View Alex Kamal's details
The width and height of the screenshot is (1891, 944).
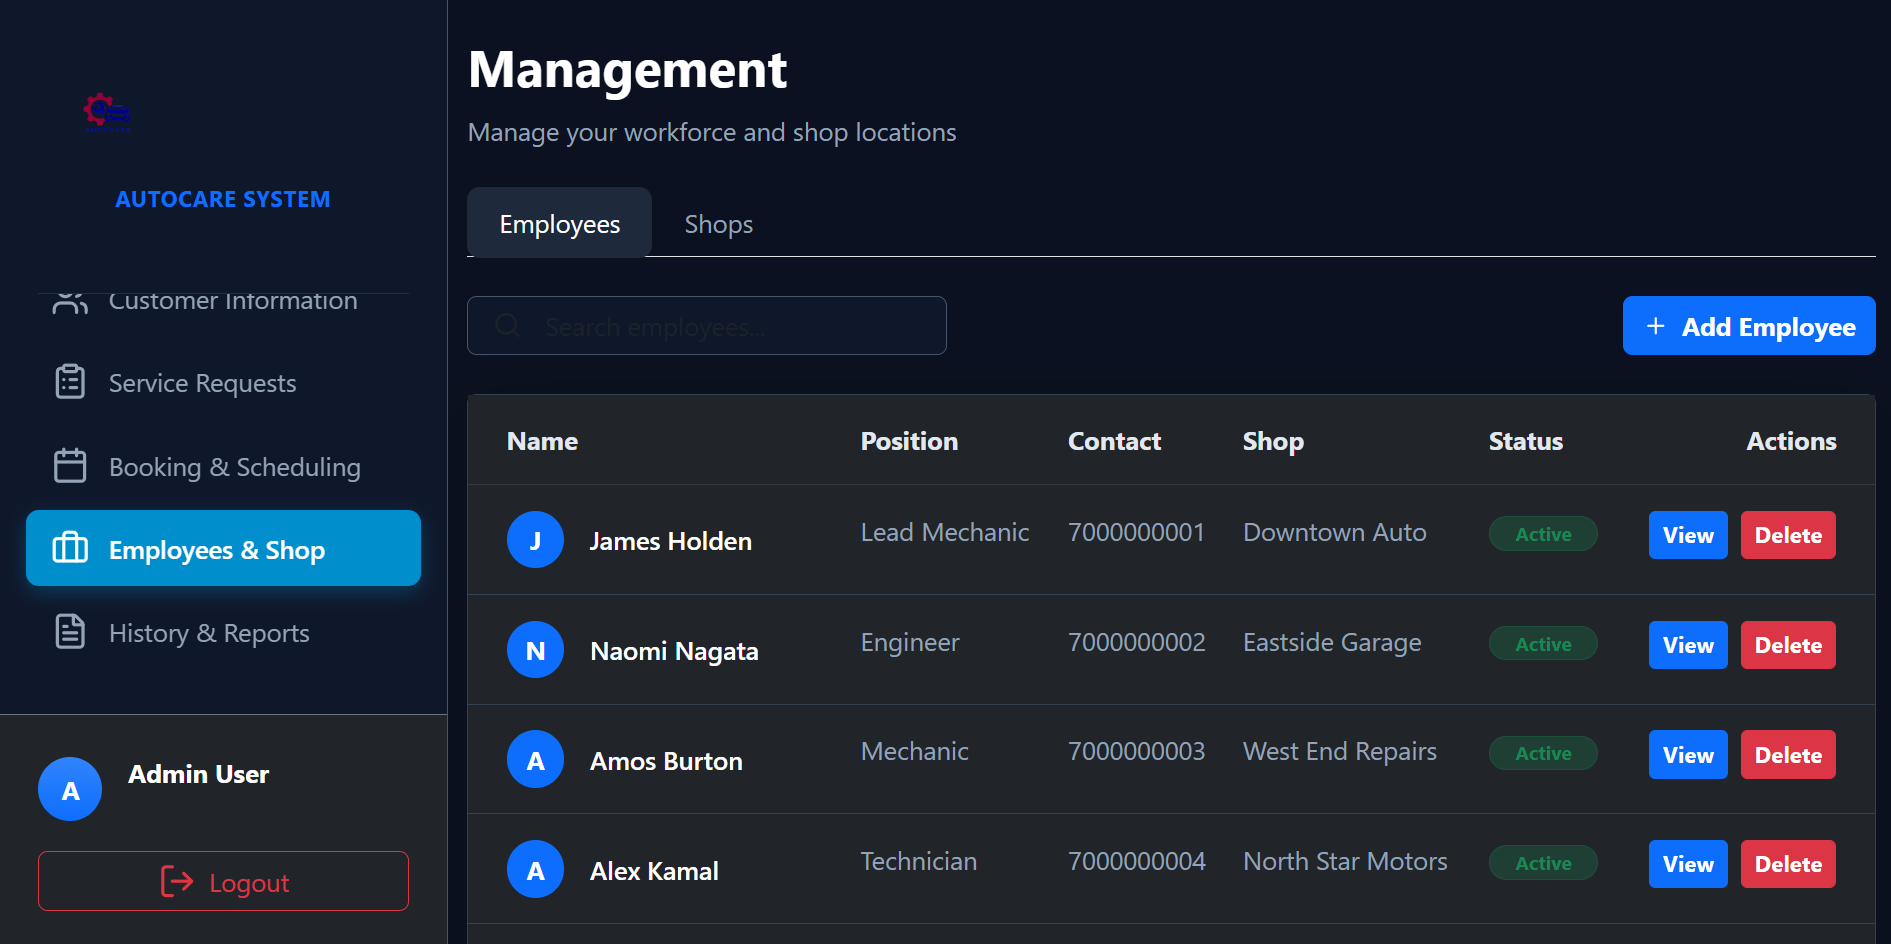pos(1688,864)
